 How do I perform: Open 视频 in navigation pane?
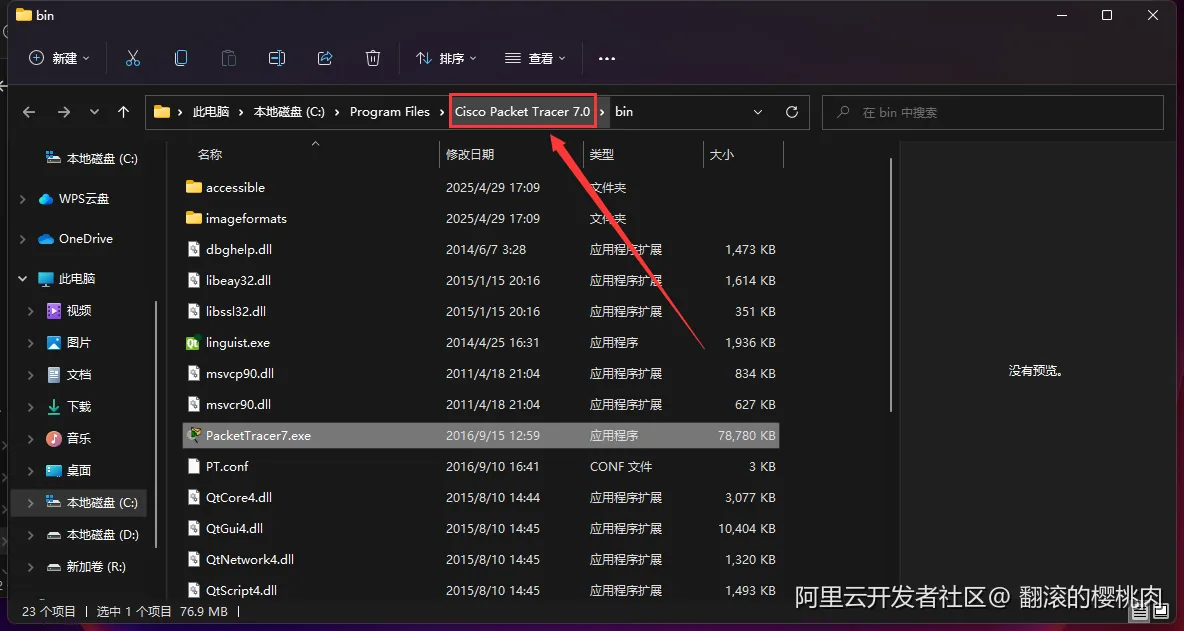(79, 310)
